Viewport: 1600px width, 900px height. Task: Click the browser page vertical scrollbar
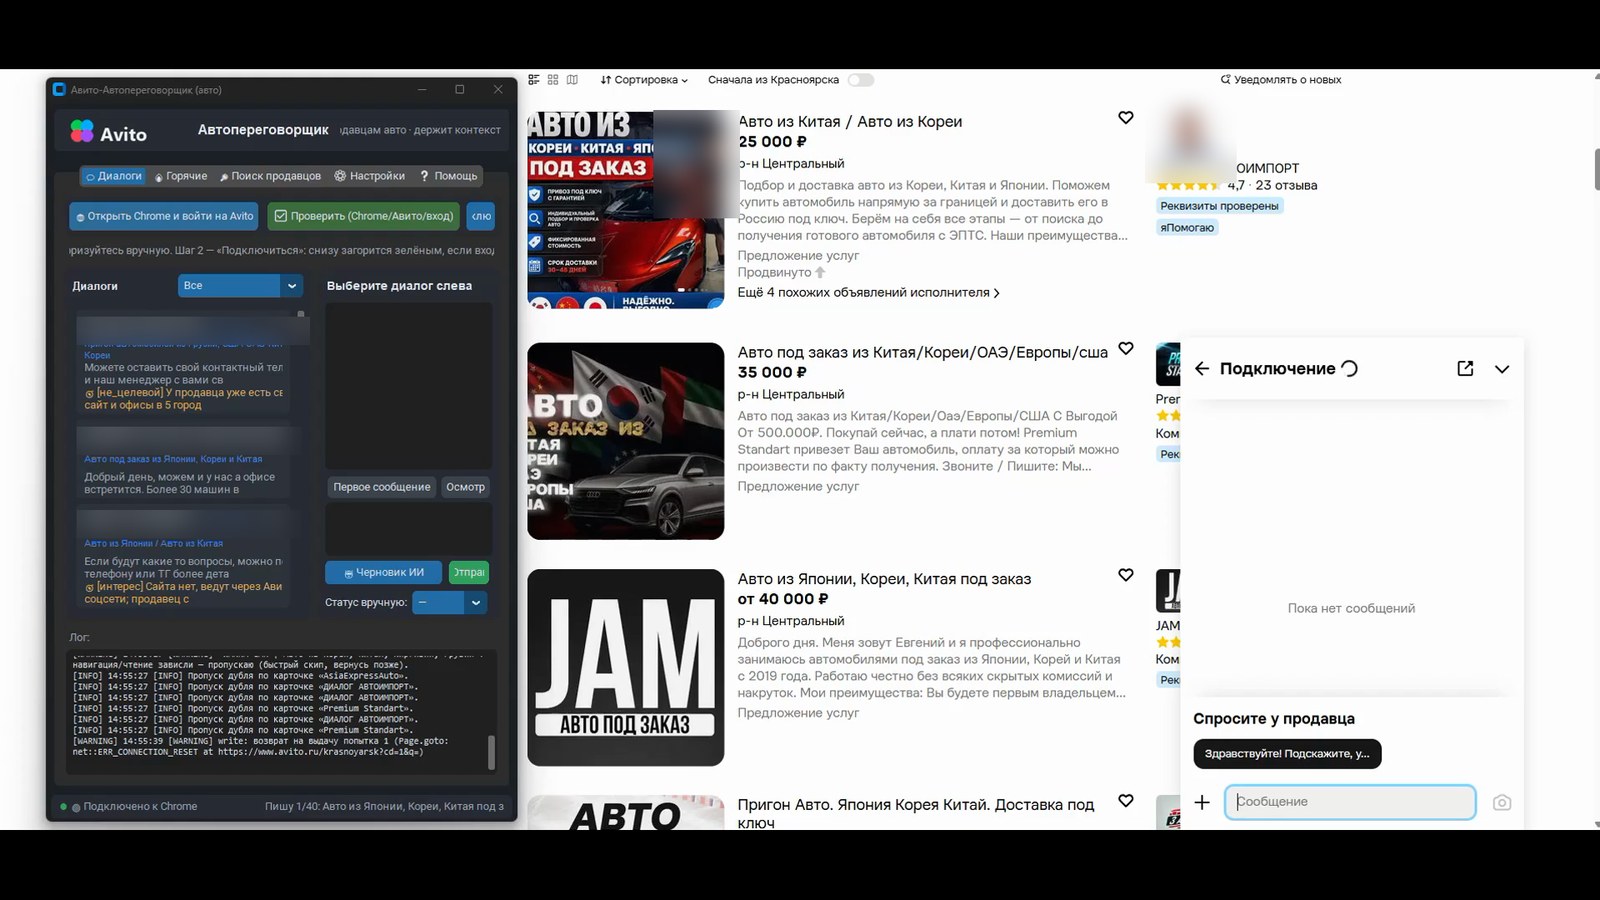[x=1596, y=170]
